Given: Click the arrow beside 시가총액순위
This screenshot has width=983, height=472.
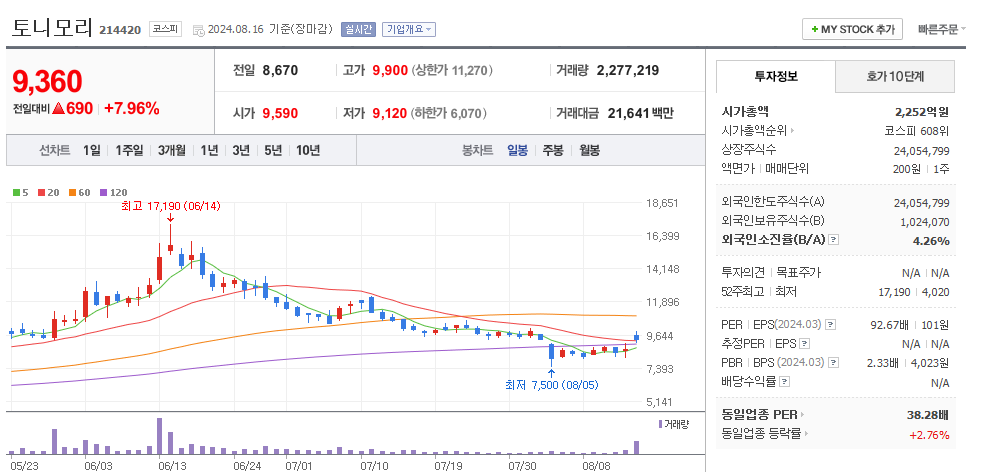Looking at the screenshot, I should point(792,131).
